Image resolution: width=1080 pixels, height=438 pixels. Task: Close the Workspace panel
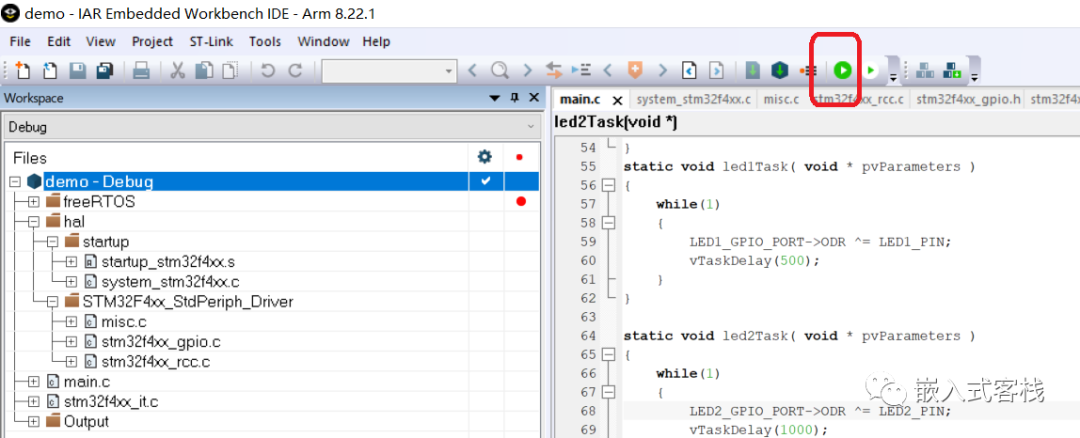coord(533,98)
